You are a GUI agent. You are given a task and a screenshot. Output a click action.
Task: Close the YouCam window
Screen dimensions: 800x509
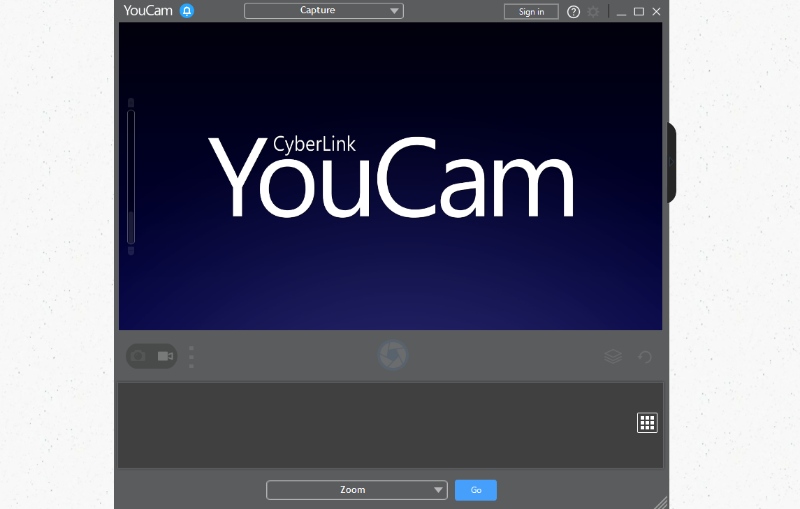[656, 12]
